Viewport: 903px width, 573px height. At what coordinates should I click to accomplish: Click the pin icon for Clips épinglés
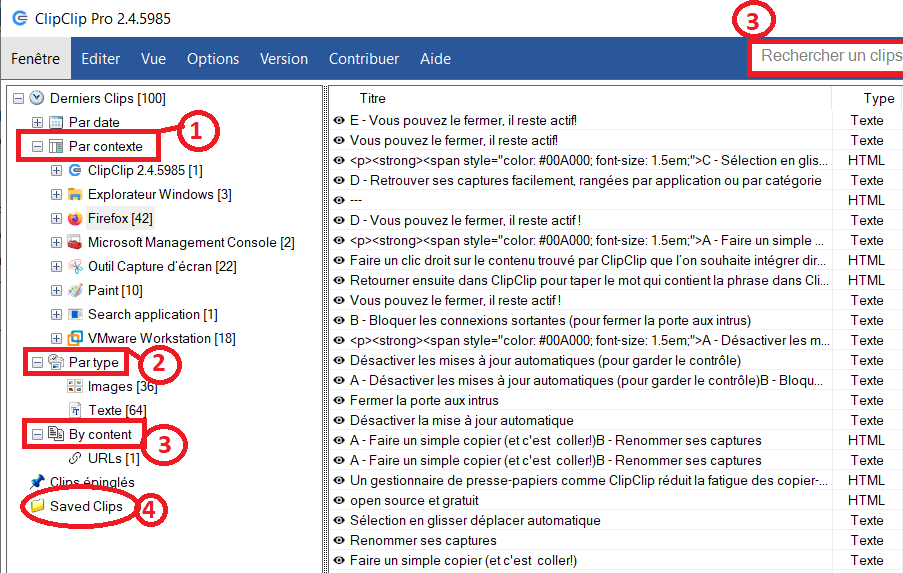[37, 482]
